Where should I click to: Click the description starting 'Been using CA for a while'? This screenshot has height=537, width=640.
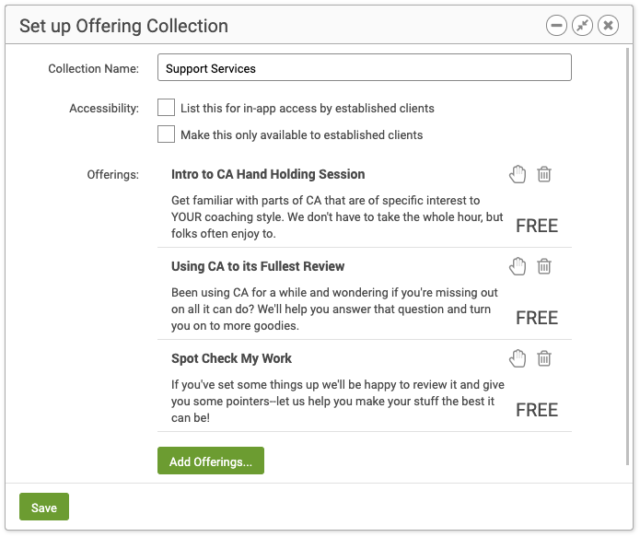pos(335,309)
